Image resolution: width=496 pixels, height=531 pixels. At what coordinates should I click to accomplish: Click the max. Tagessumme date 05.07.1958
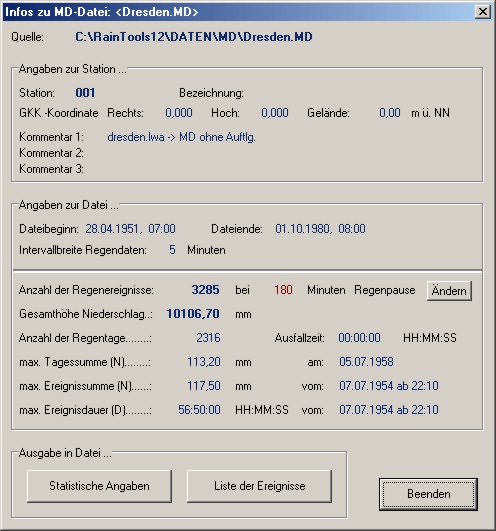(366, 362)
